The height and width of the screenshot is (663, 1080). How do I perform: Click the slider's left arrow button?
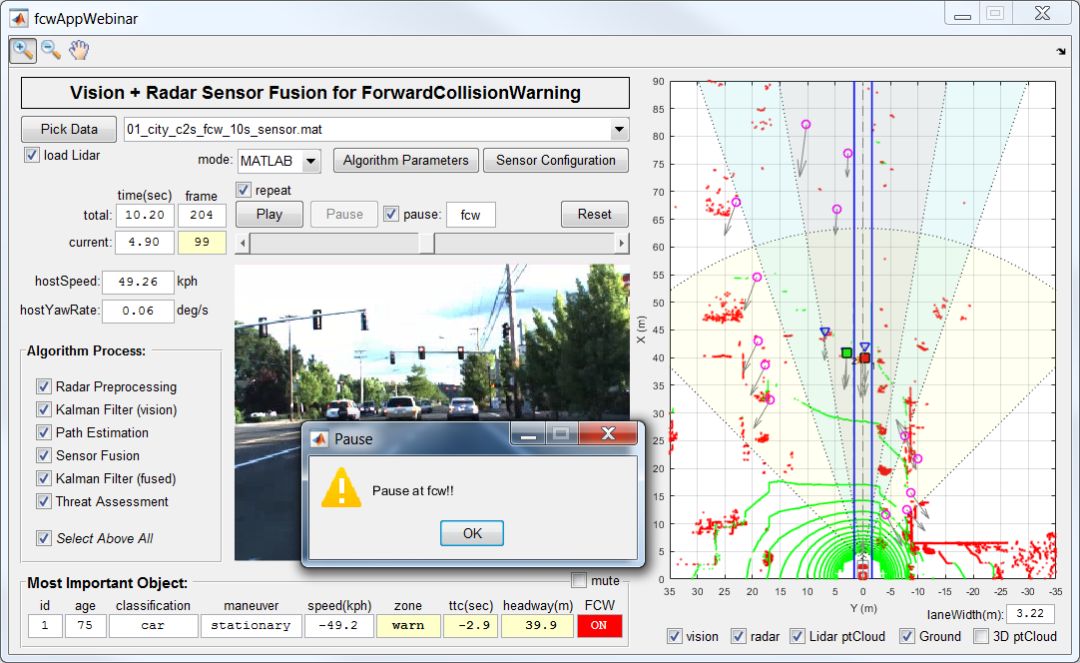242,243
